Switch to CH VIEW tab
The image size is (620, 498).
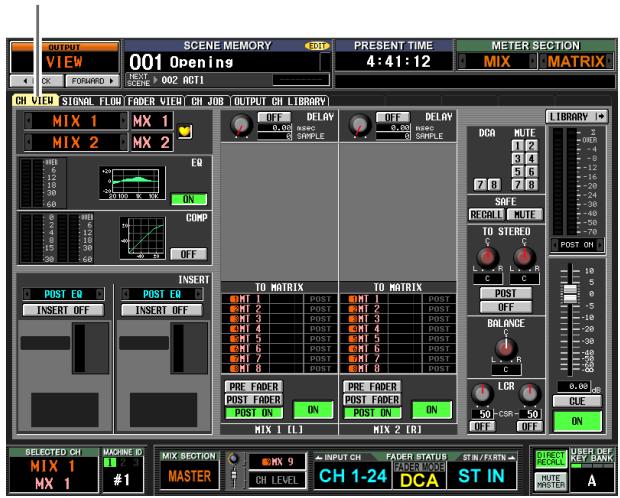coord(35,101)
